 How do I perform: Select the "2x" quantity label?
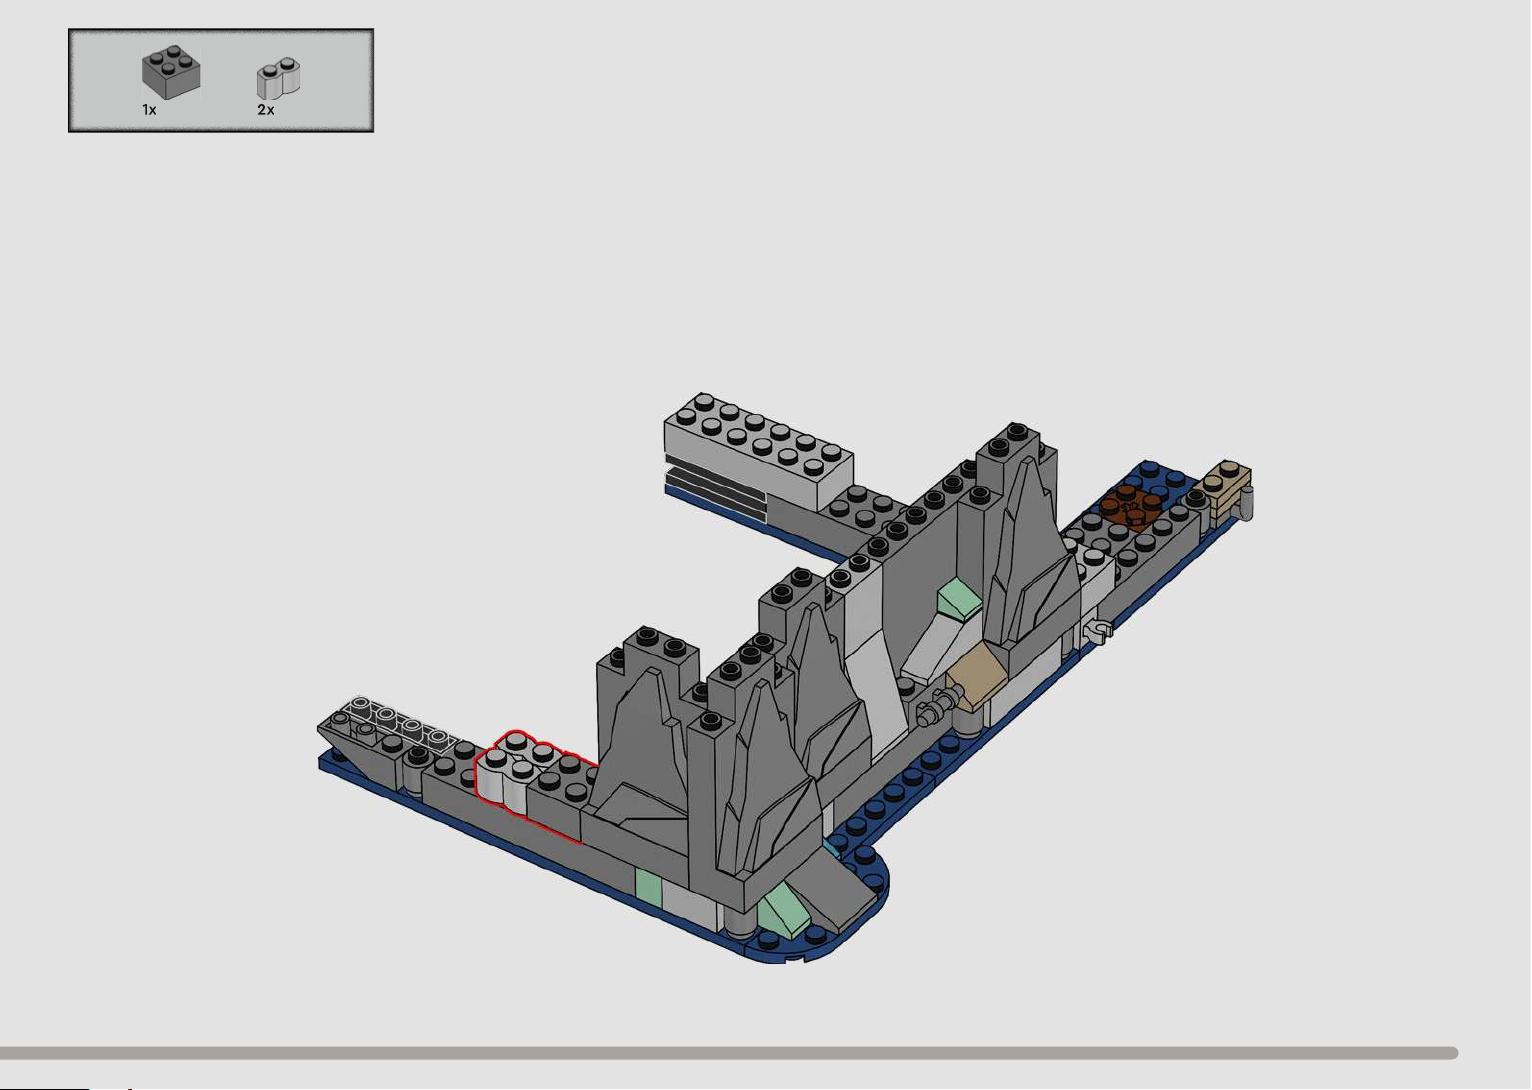[265, 110]
